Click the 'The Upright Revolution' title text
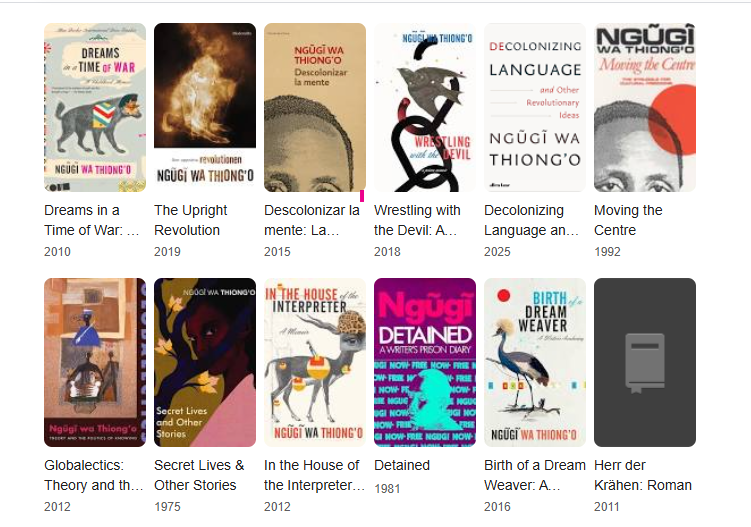 point(191,220)
